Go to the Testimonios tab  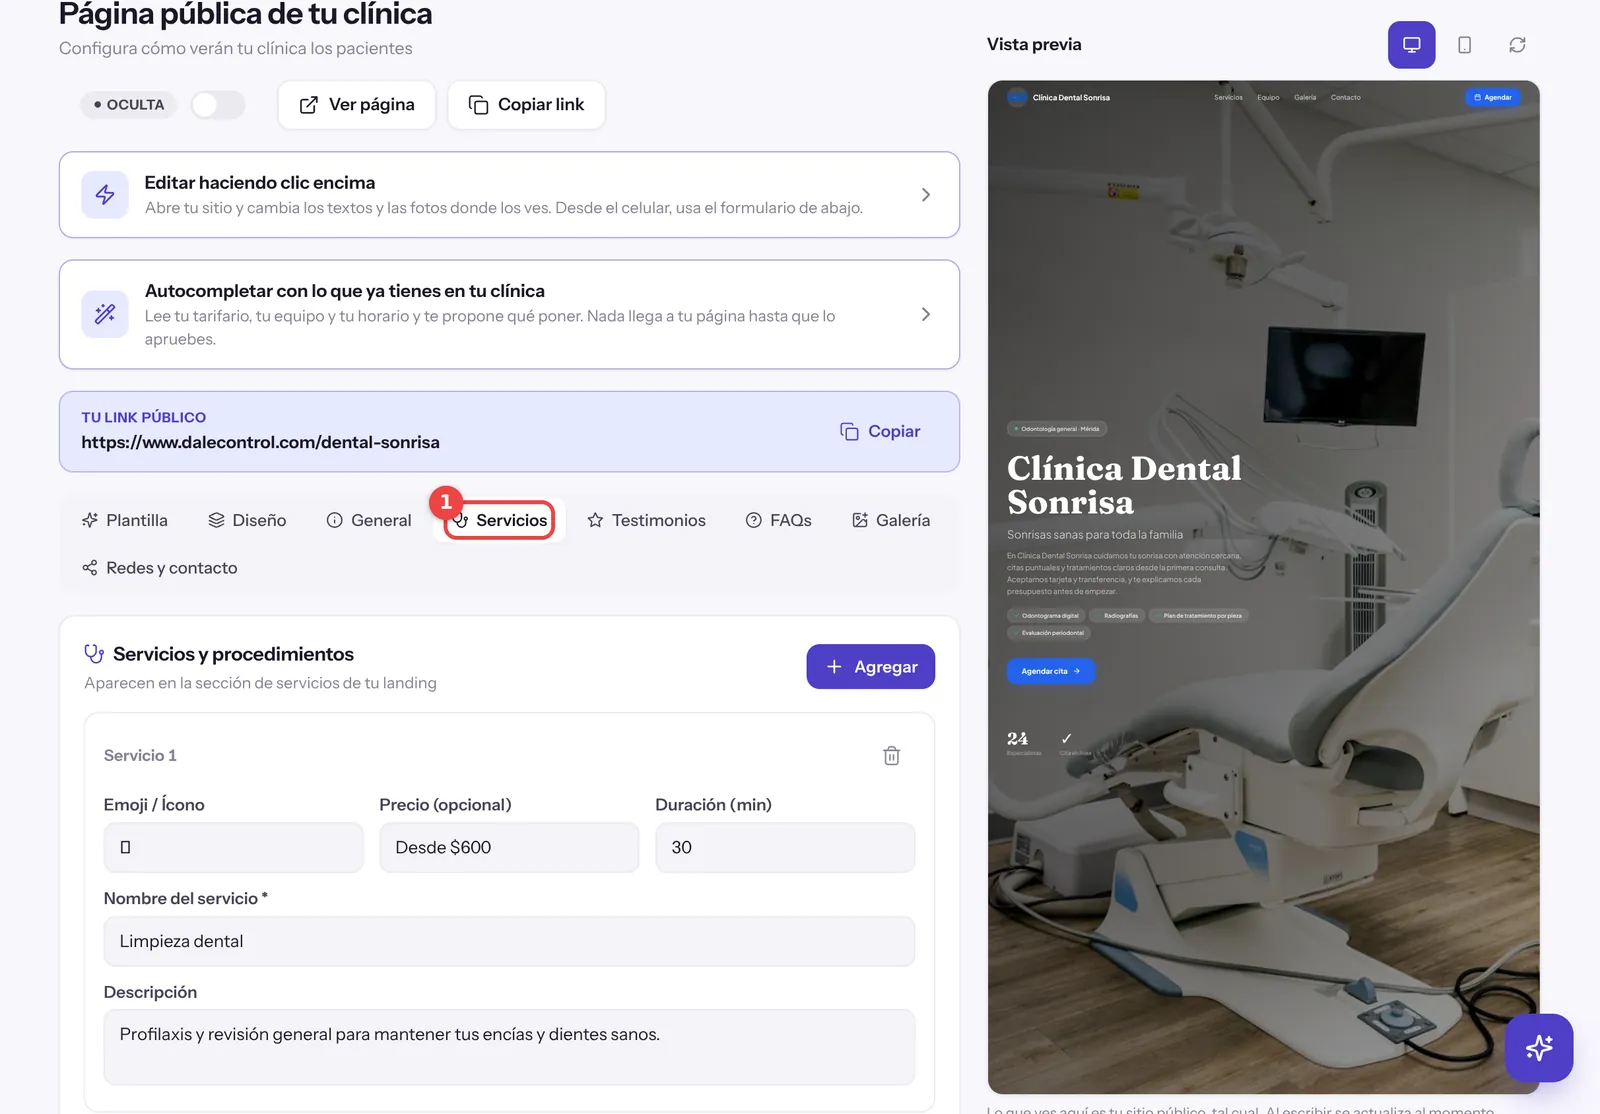pyautogui.click(x=647, y=520)
